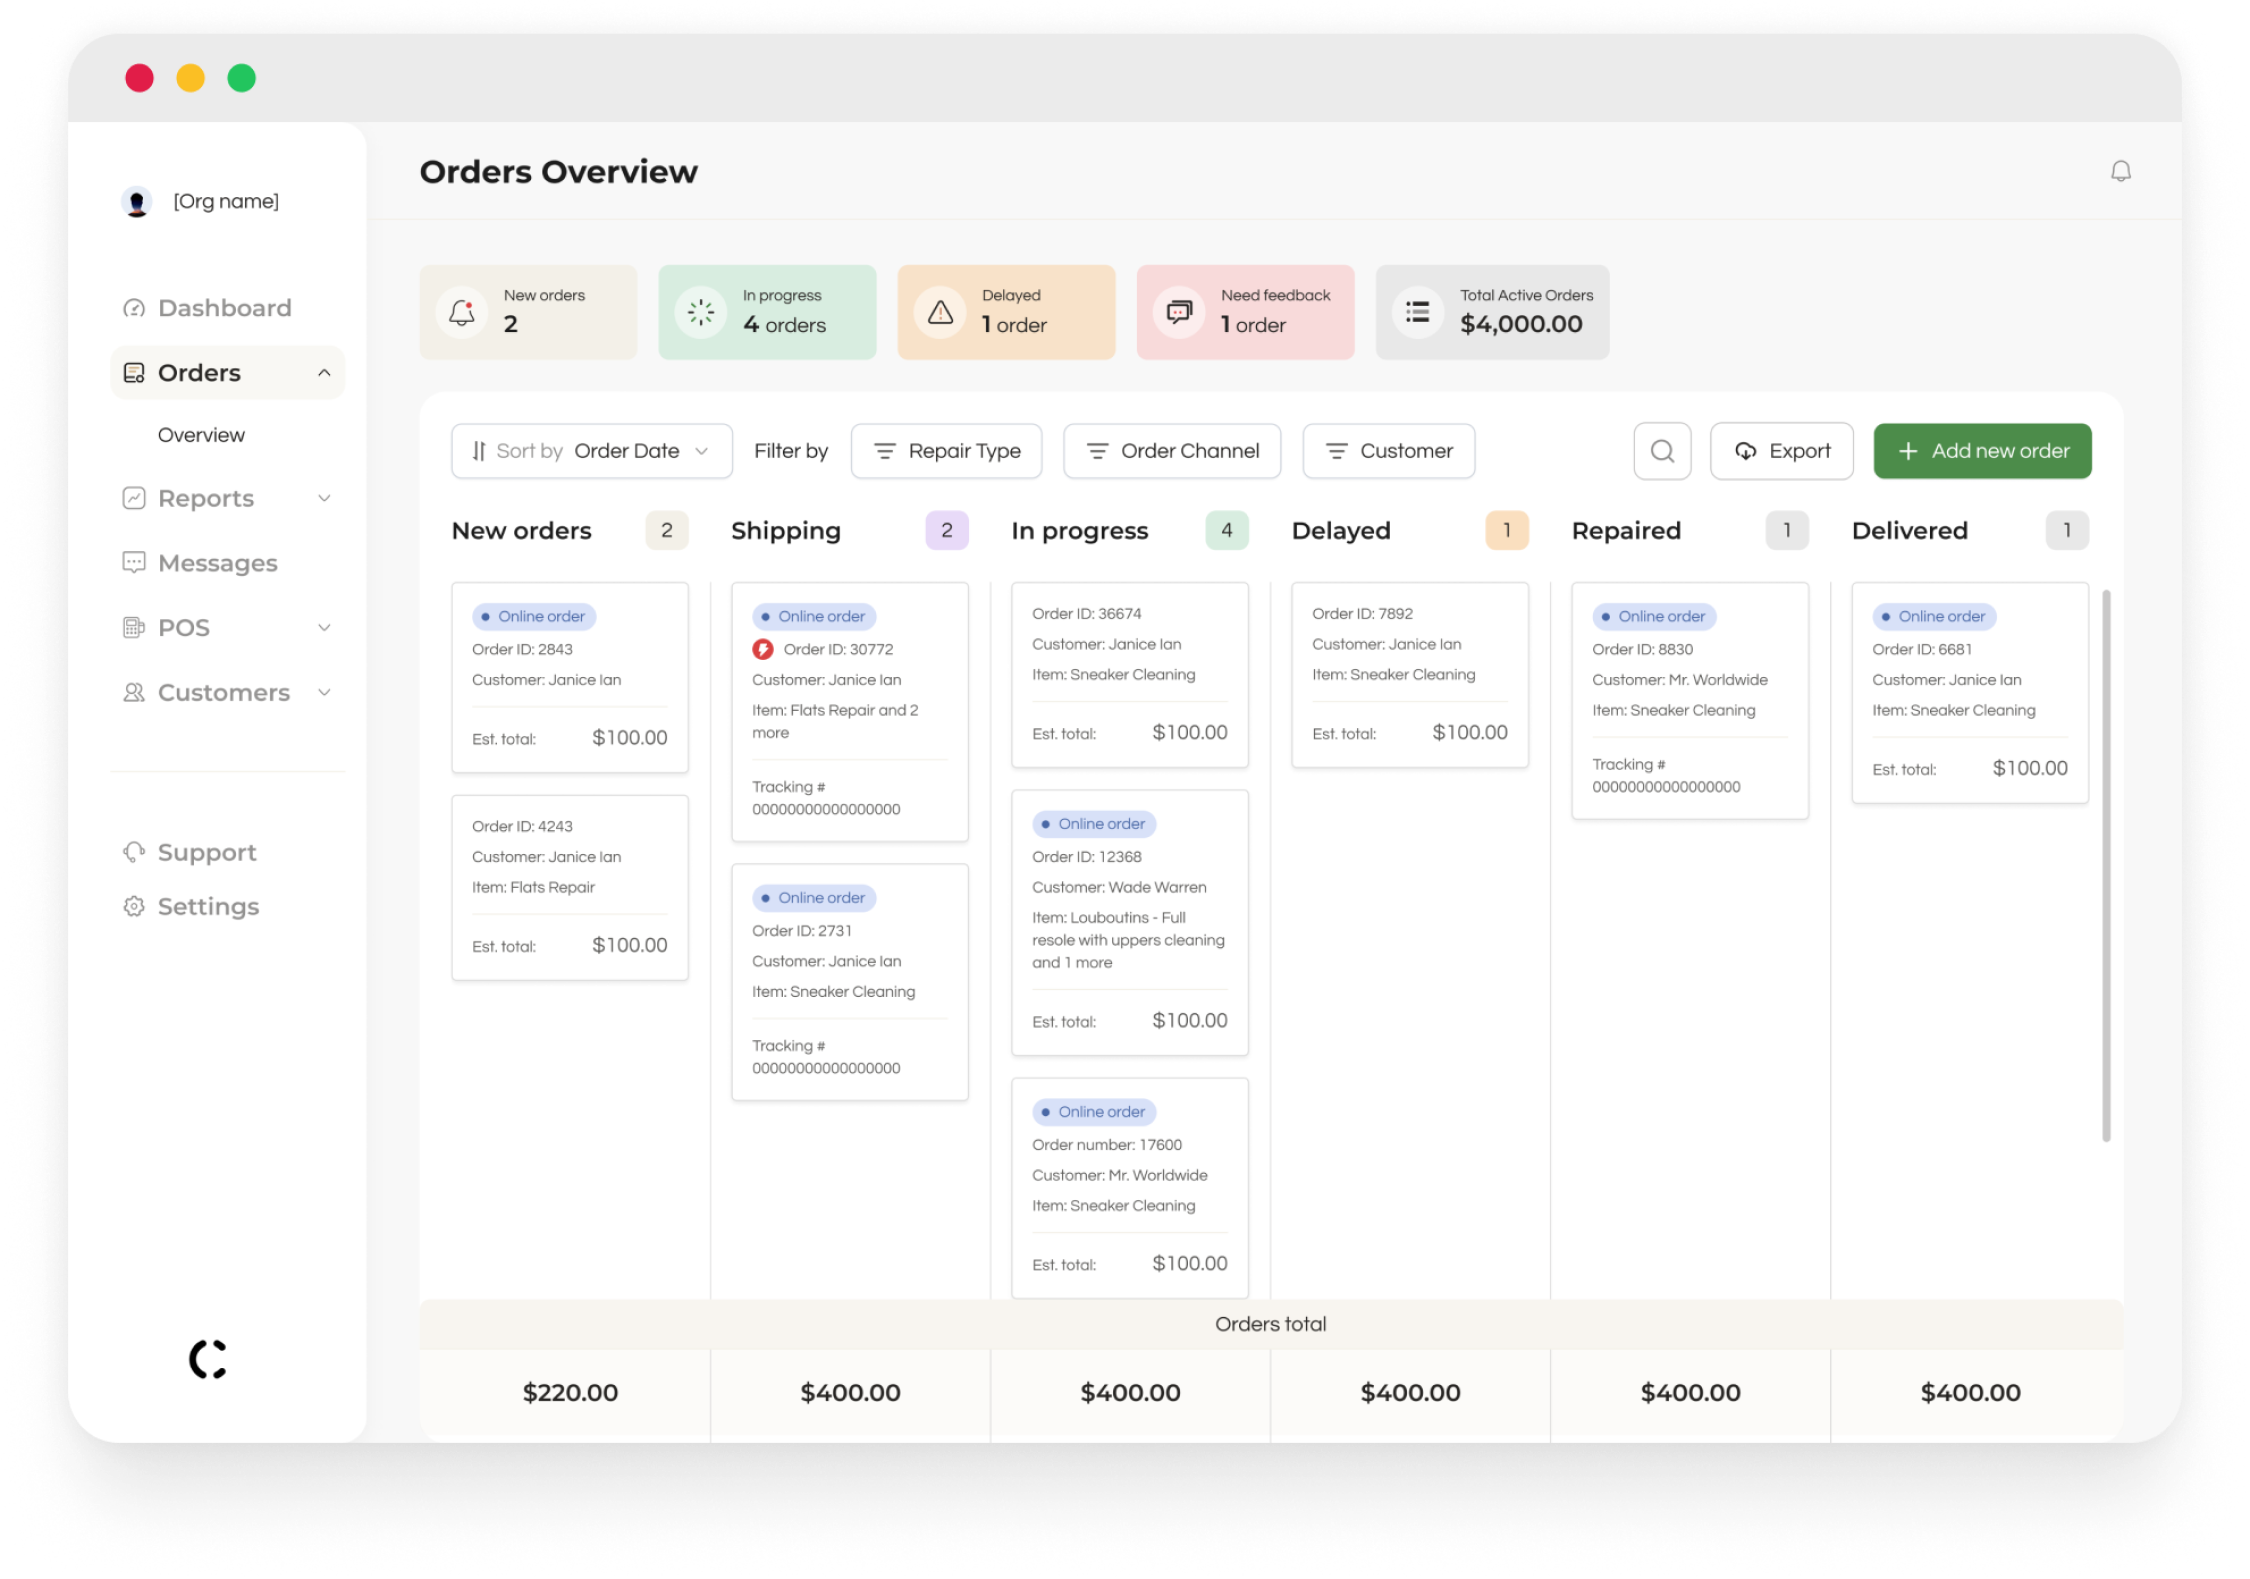
Task: Expand the Reports menu chevron
Action: pyautogui.click(x=324, y=498)
